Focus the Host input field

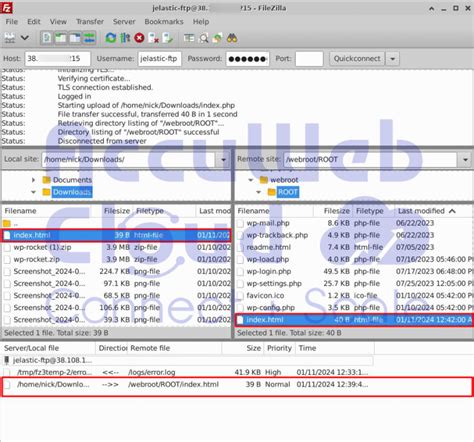(x=58, y=59)
